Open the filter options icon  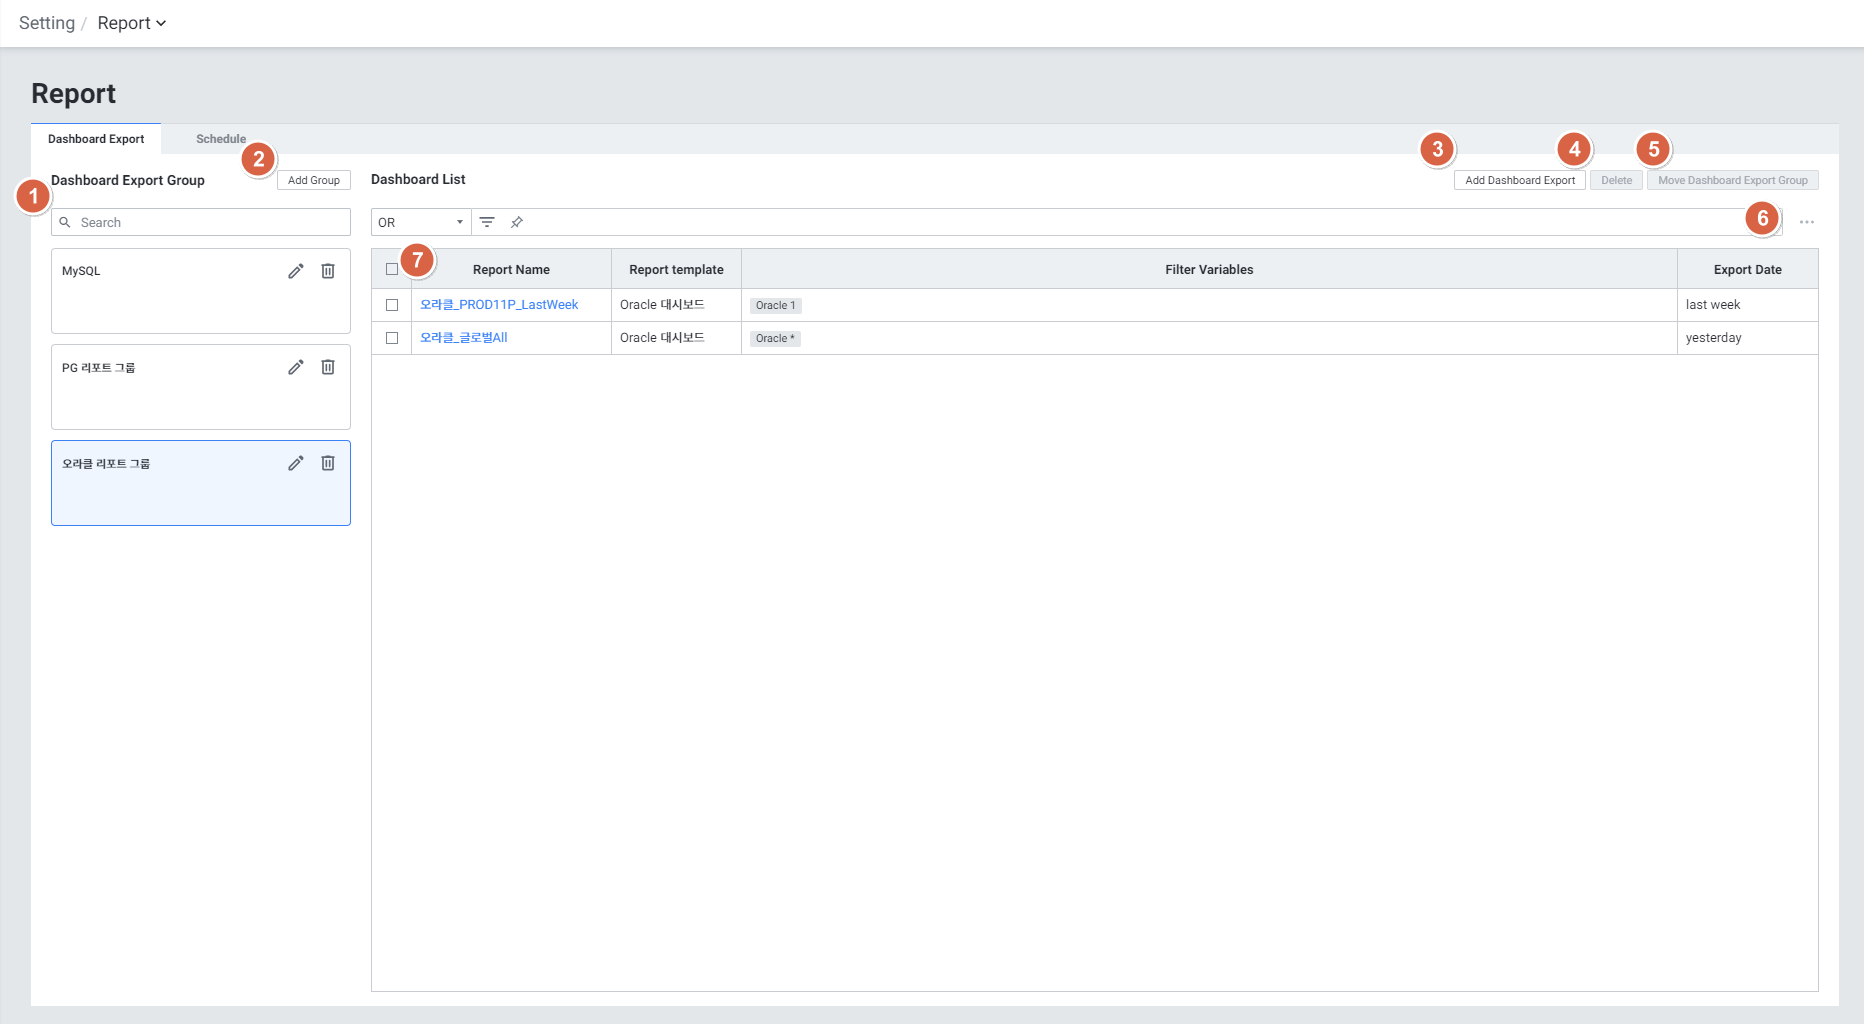[487, 222]
